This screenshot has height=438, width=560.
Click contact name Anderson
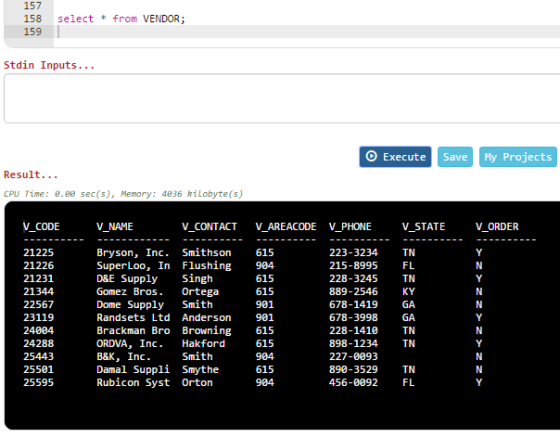pos(206,318)
